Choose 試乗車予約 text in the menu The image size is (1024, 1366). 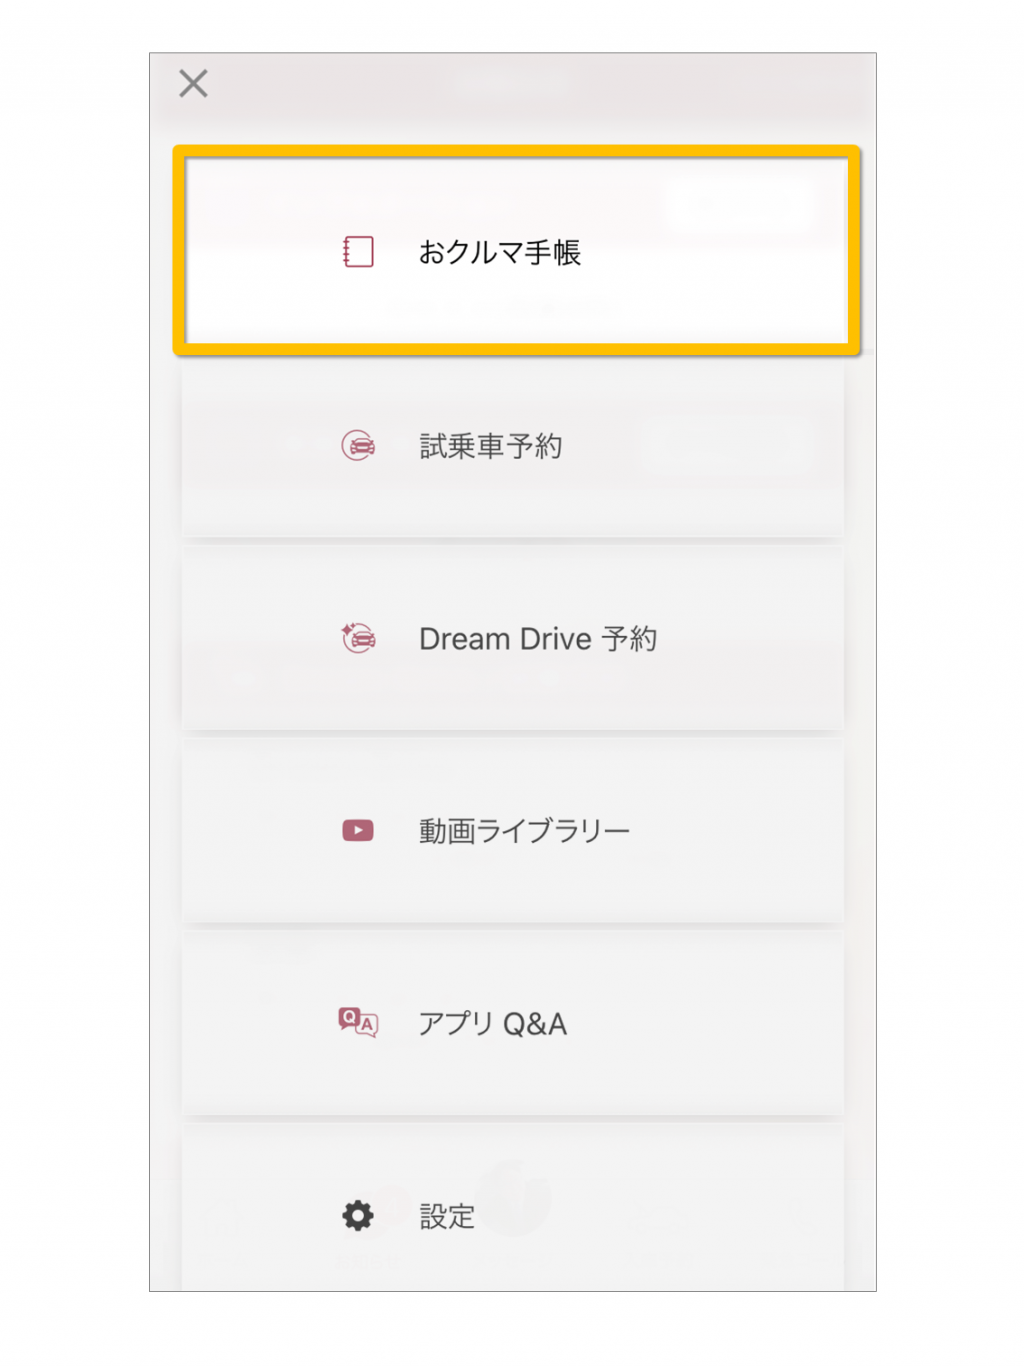pos(490,445)
